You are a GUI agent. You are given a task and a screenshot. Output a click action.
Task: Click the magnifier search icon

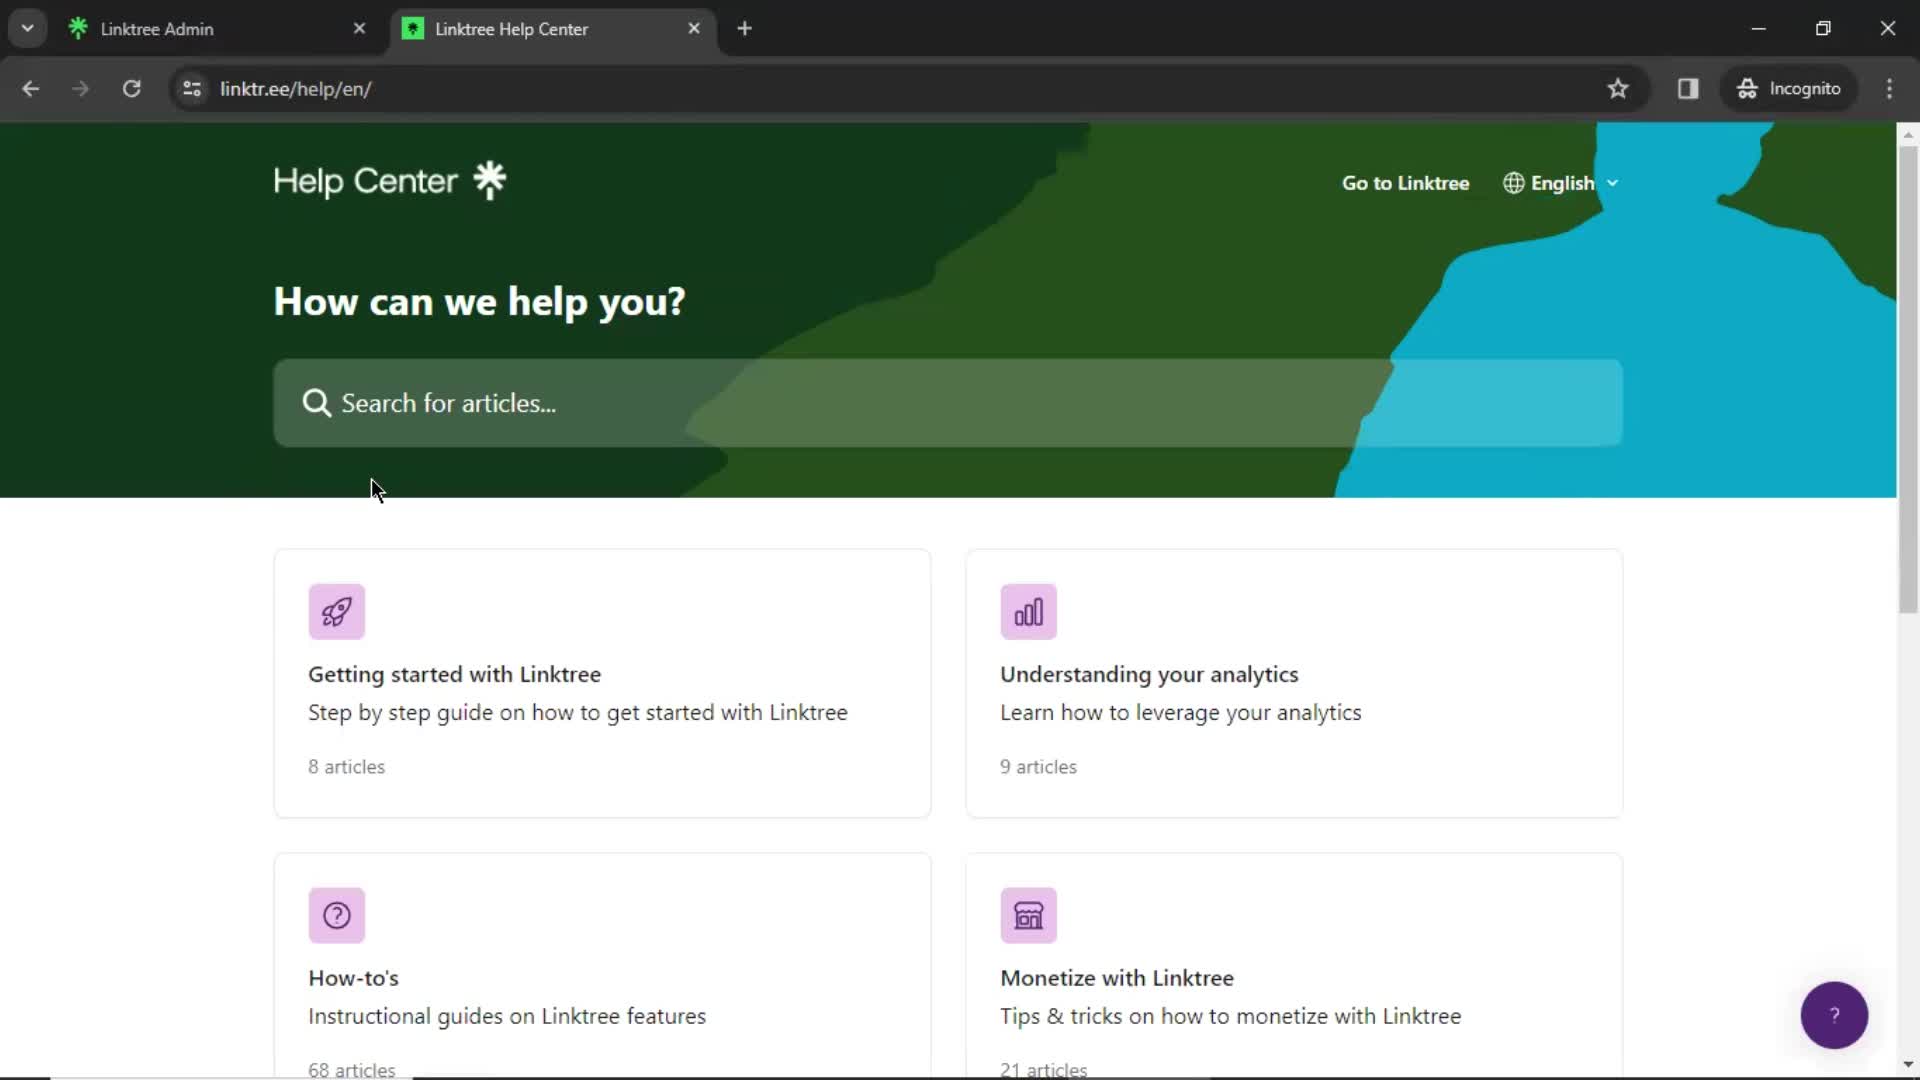(x=316, y=403)
